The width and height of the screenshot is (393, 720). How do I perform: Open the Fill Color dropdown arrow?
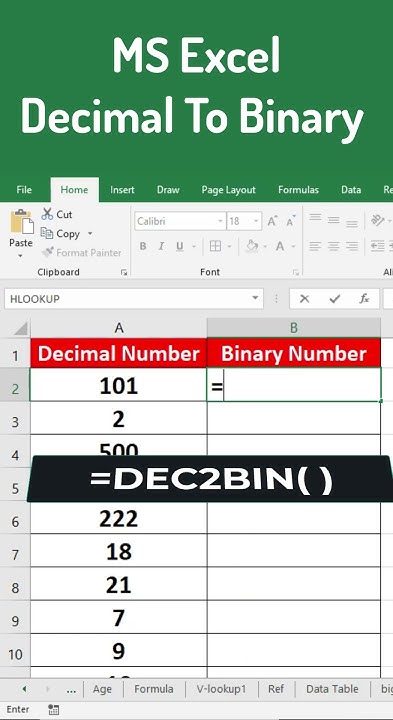pyautogui.click(x=265, y=247)
